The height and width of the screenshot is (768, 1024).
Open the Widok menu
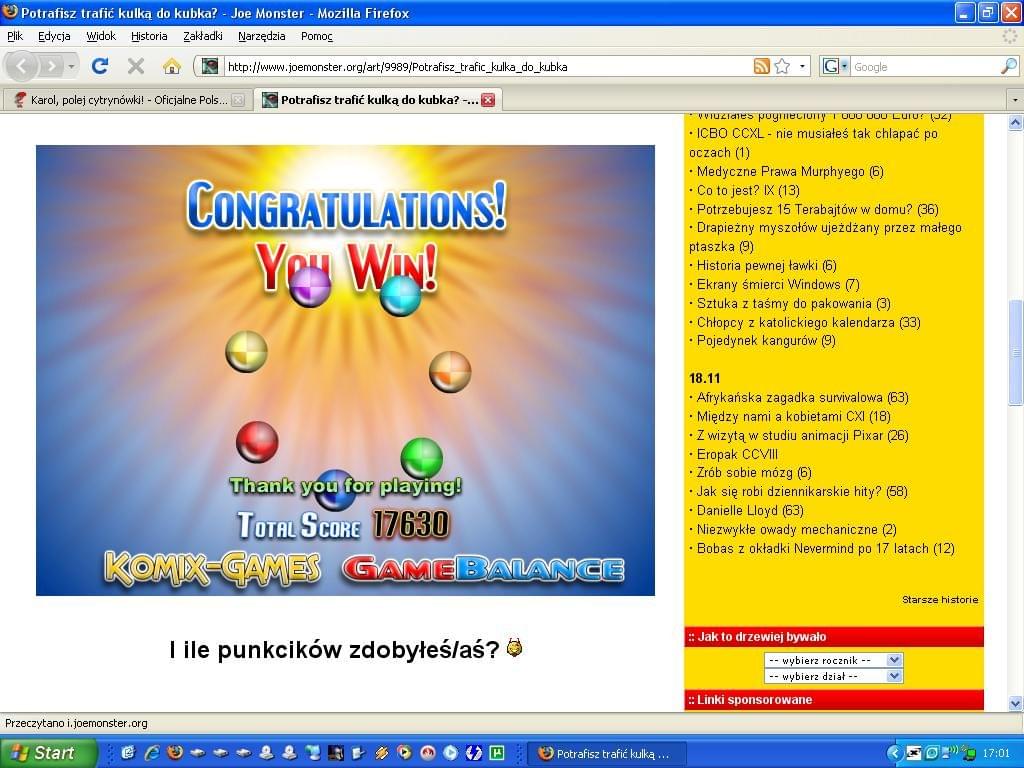(x=101, y=37)
